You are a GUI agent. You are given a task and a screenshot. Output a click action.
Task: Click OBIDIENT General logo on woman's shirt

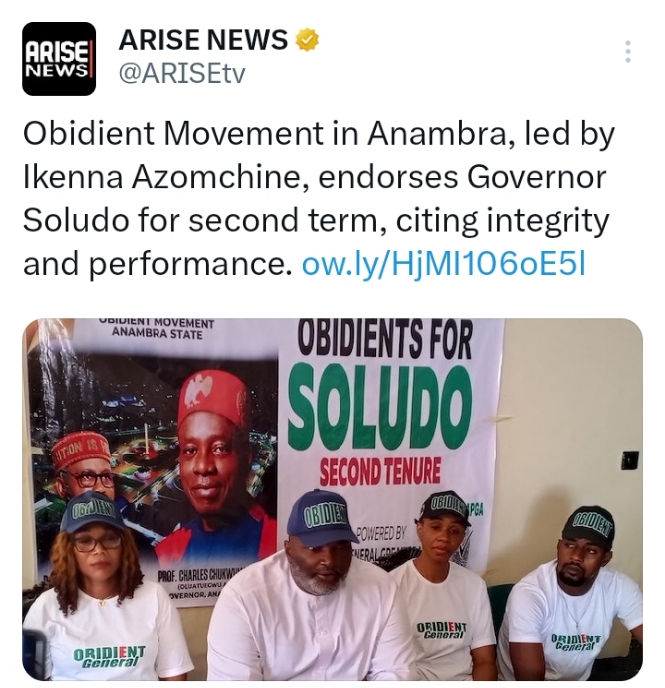coord(109,657)
